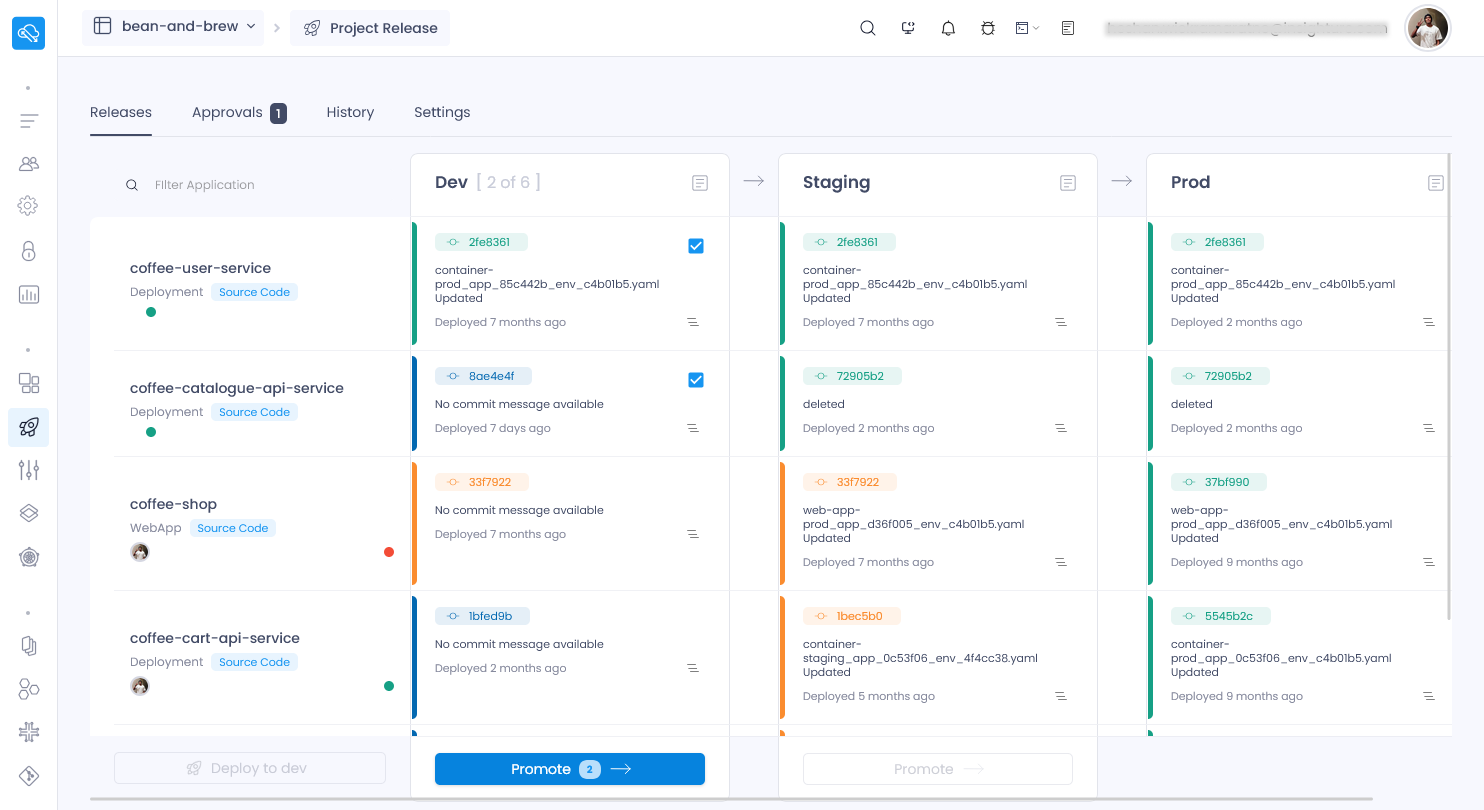Open search from the top bar

(868, 28)
